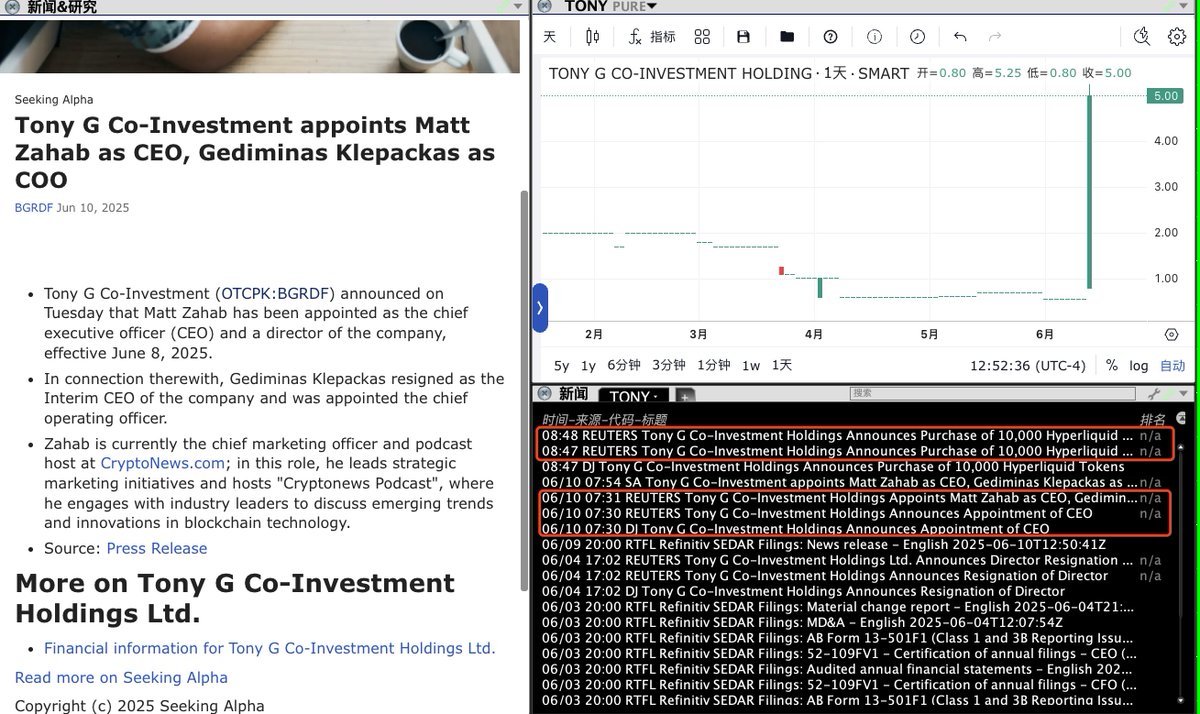This screenshot has height=714, width=1200.
Task: Open 08:47 DJ Hyperliquid Tokens purchase headline
Action: [833, 467]
